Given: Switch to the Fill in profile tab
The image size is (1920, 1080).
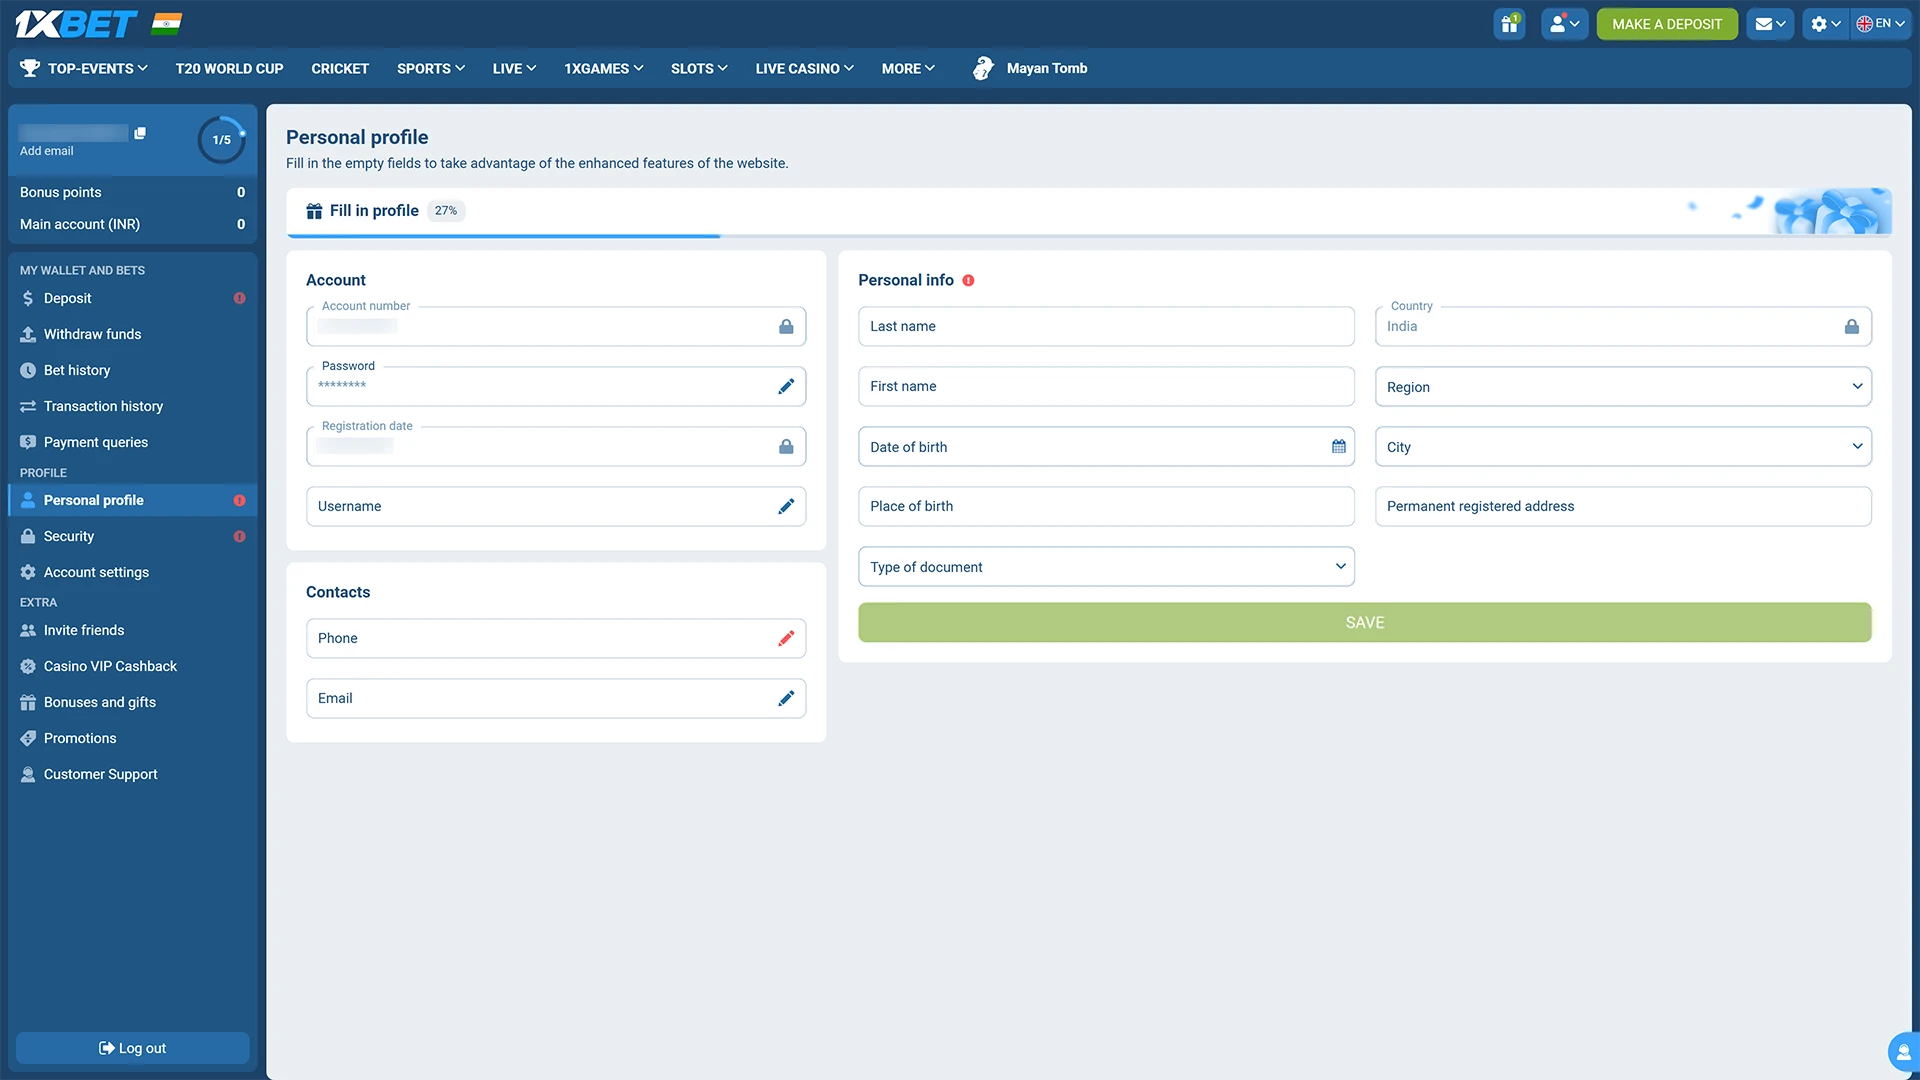Looking at the screenshot, I should point(373,210).
